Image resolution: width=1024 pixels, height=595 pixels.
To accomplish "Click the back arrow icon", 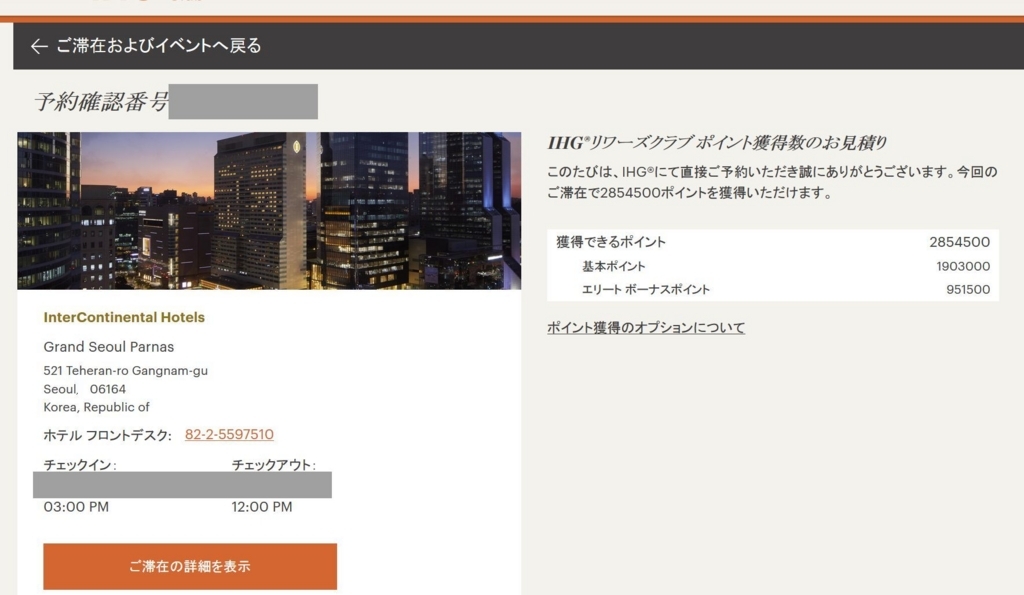I will [39, 46].
